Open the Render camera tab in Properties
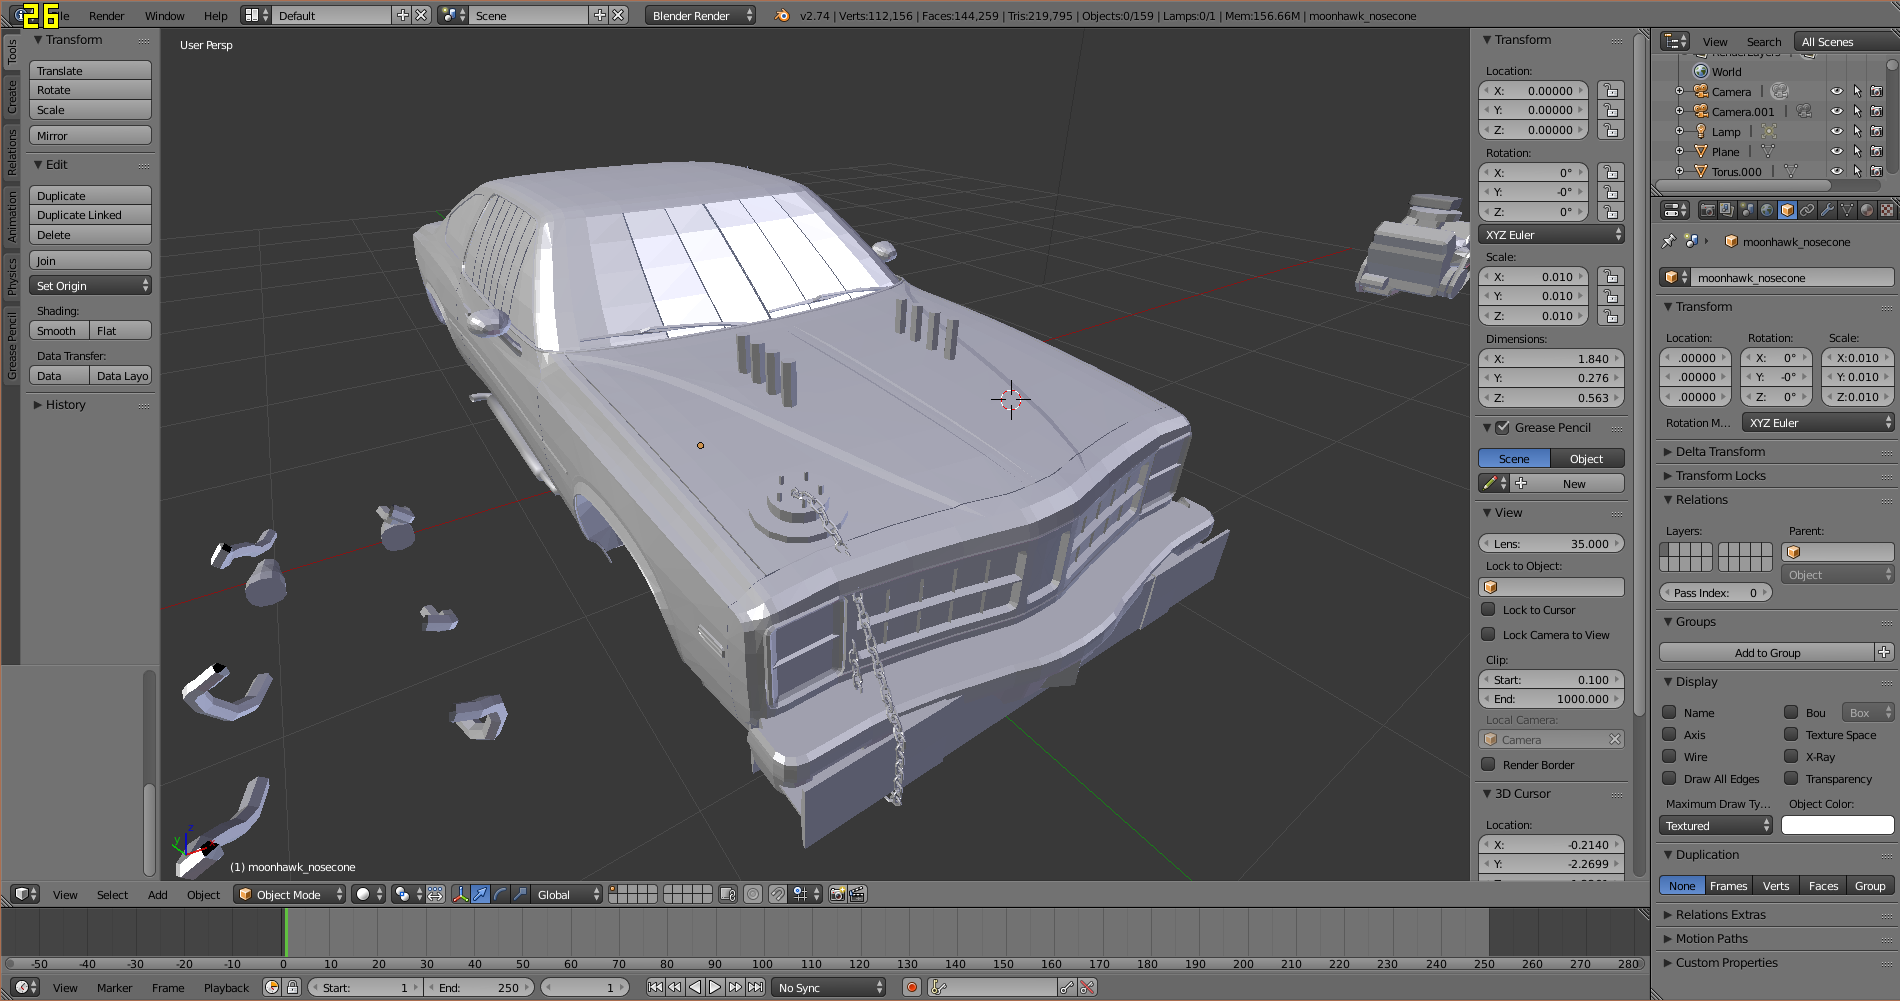Screen dimensions: 1900x1001 pyautogui.click(x=1707, y=210)
